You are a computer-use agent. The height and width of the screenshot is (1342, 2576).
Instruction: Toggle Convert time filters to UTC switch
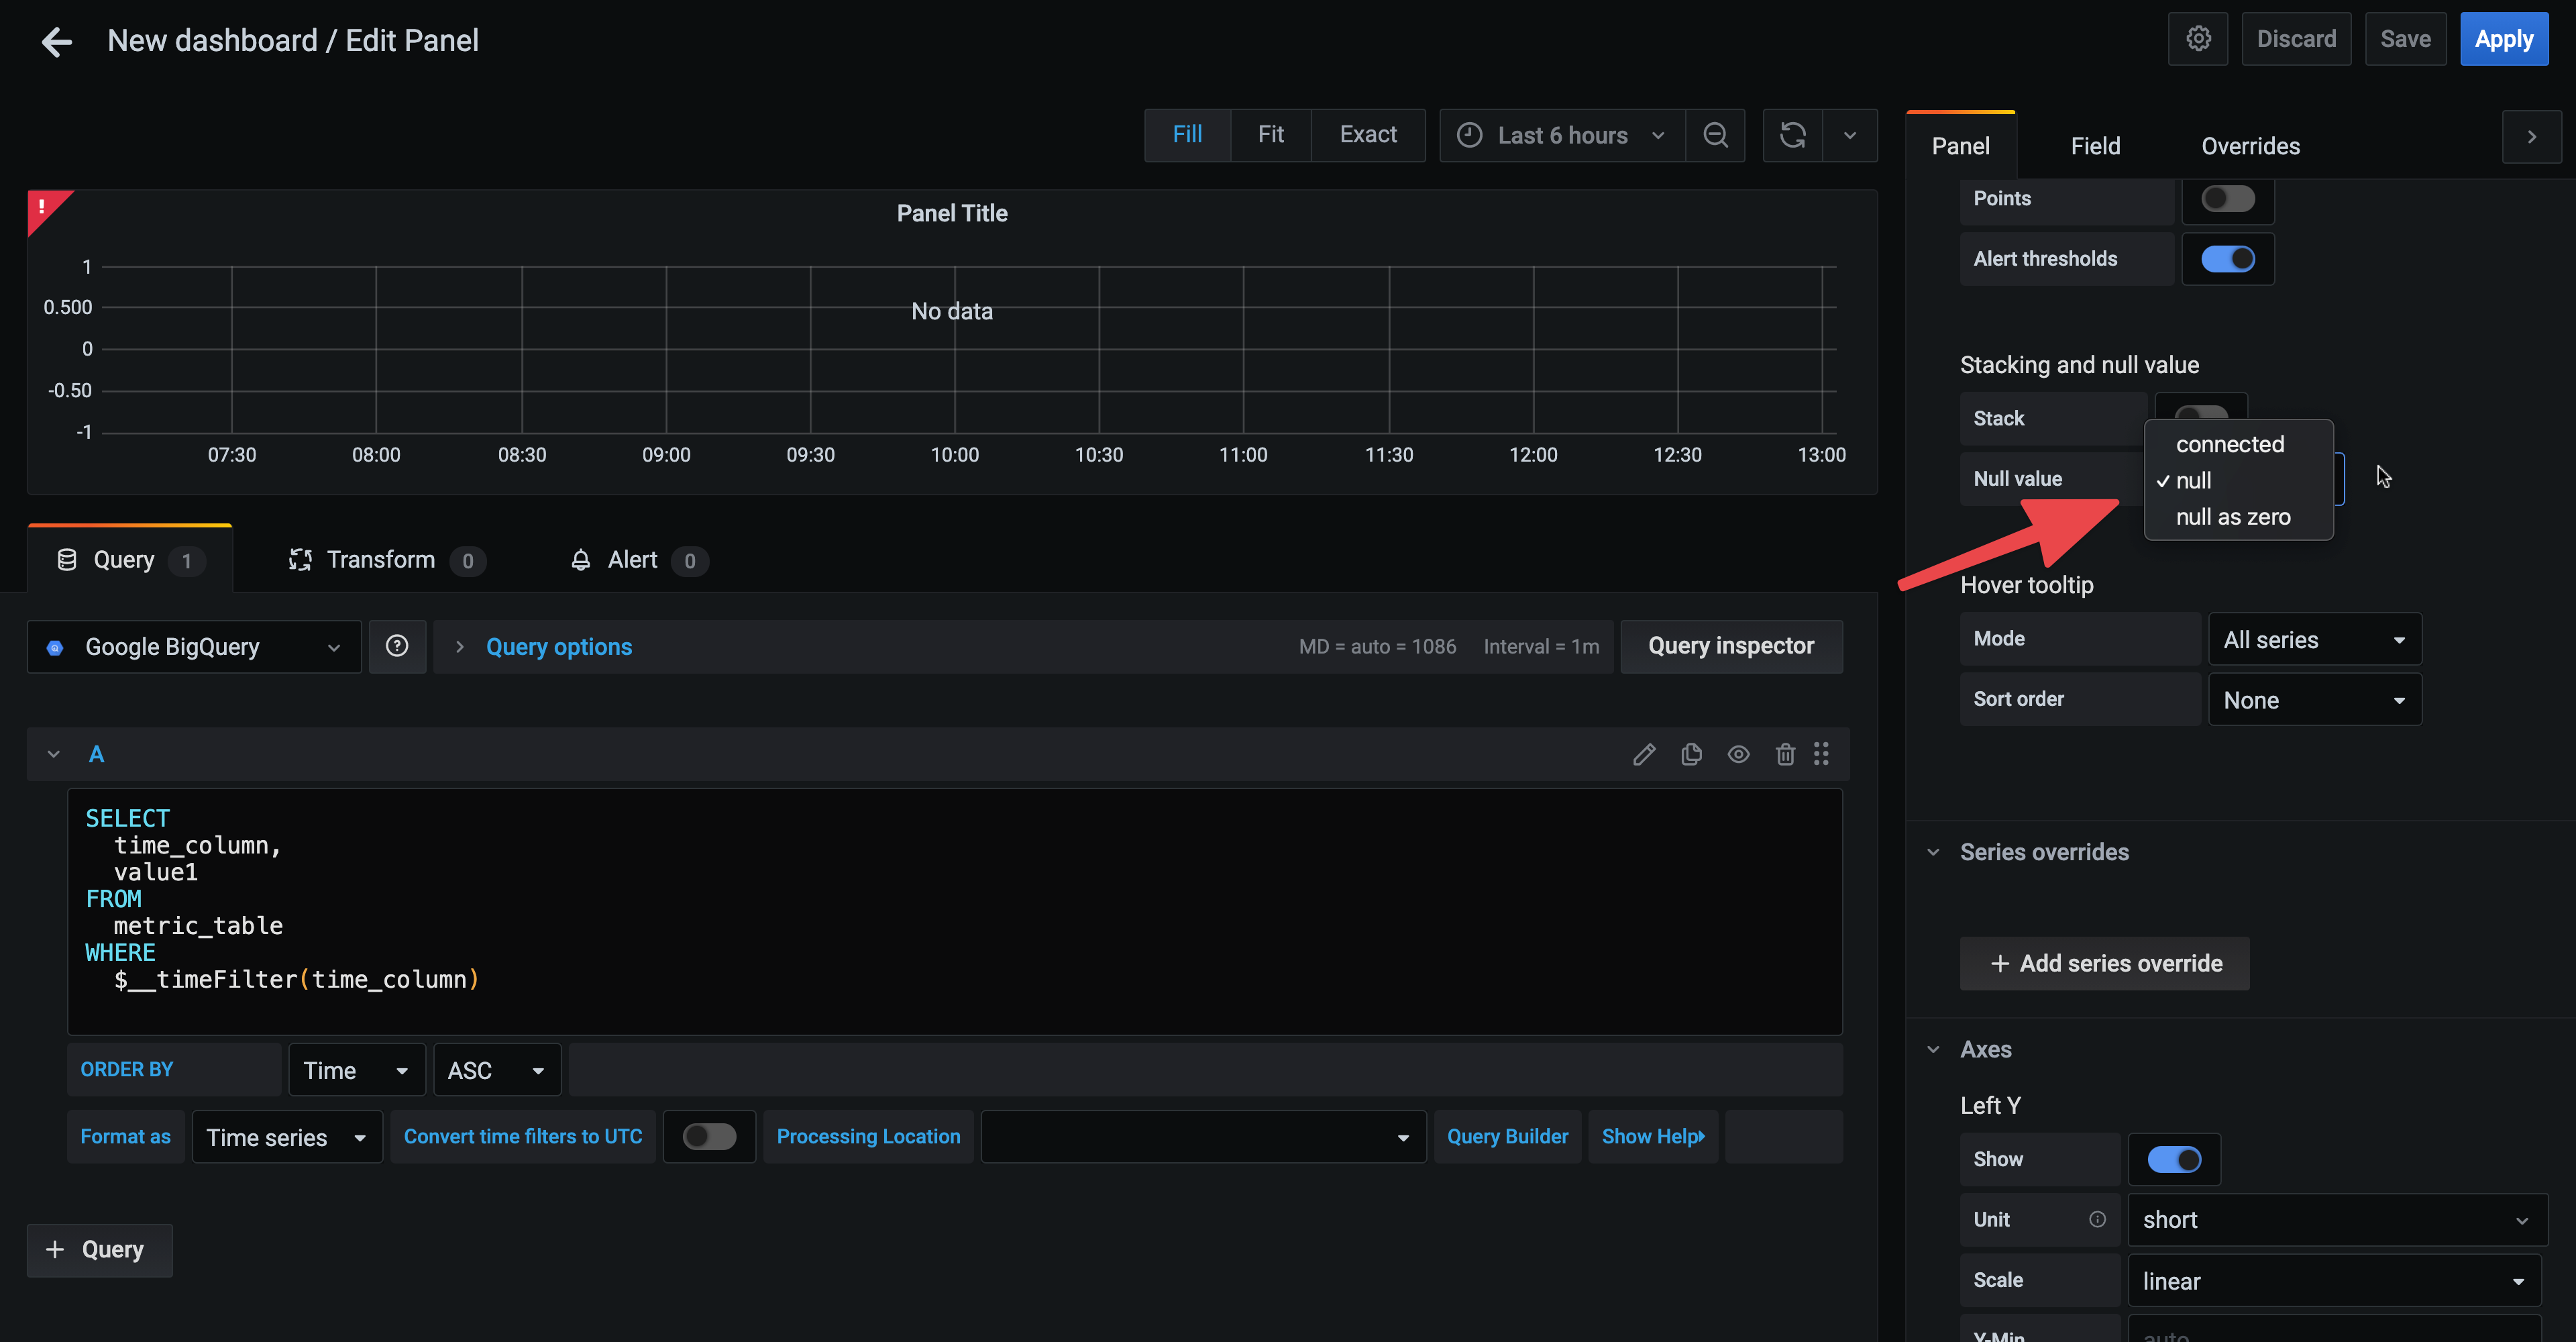tap(709, 1136)
